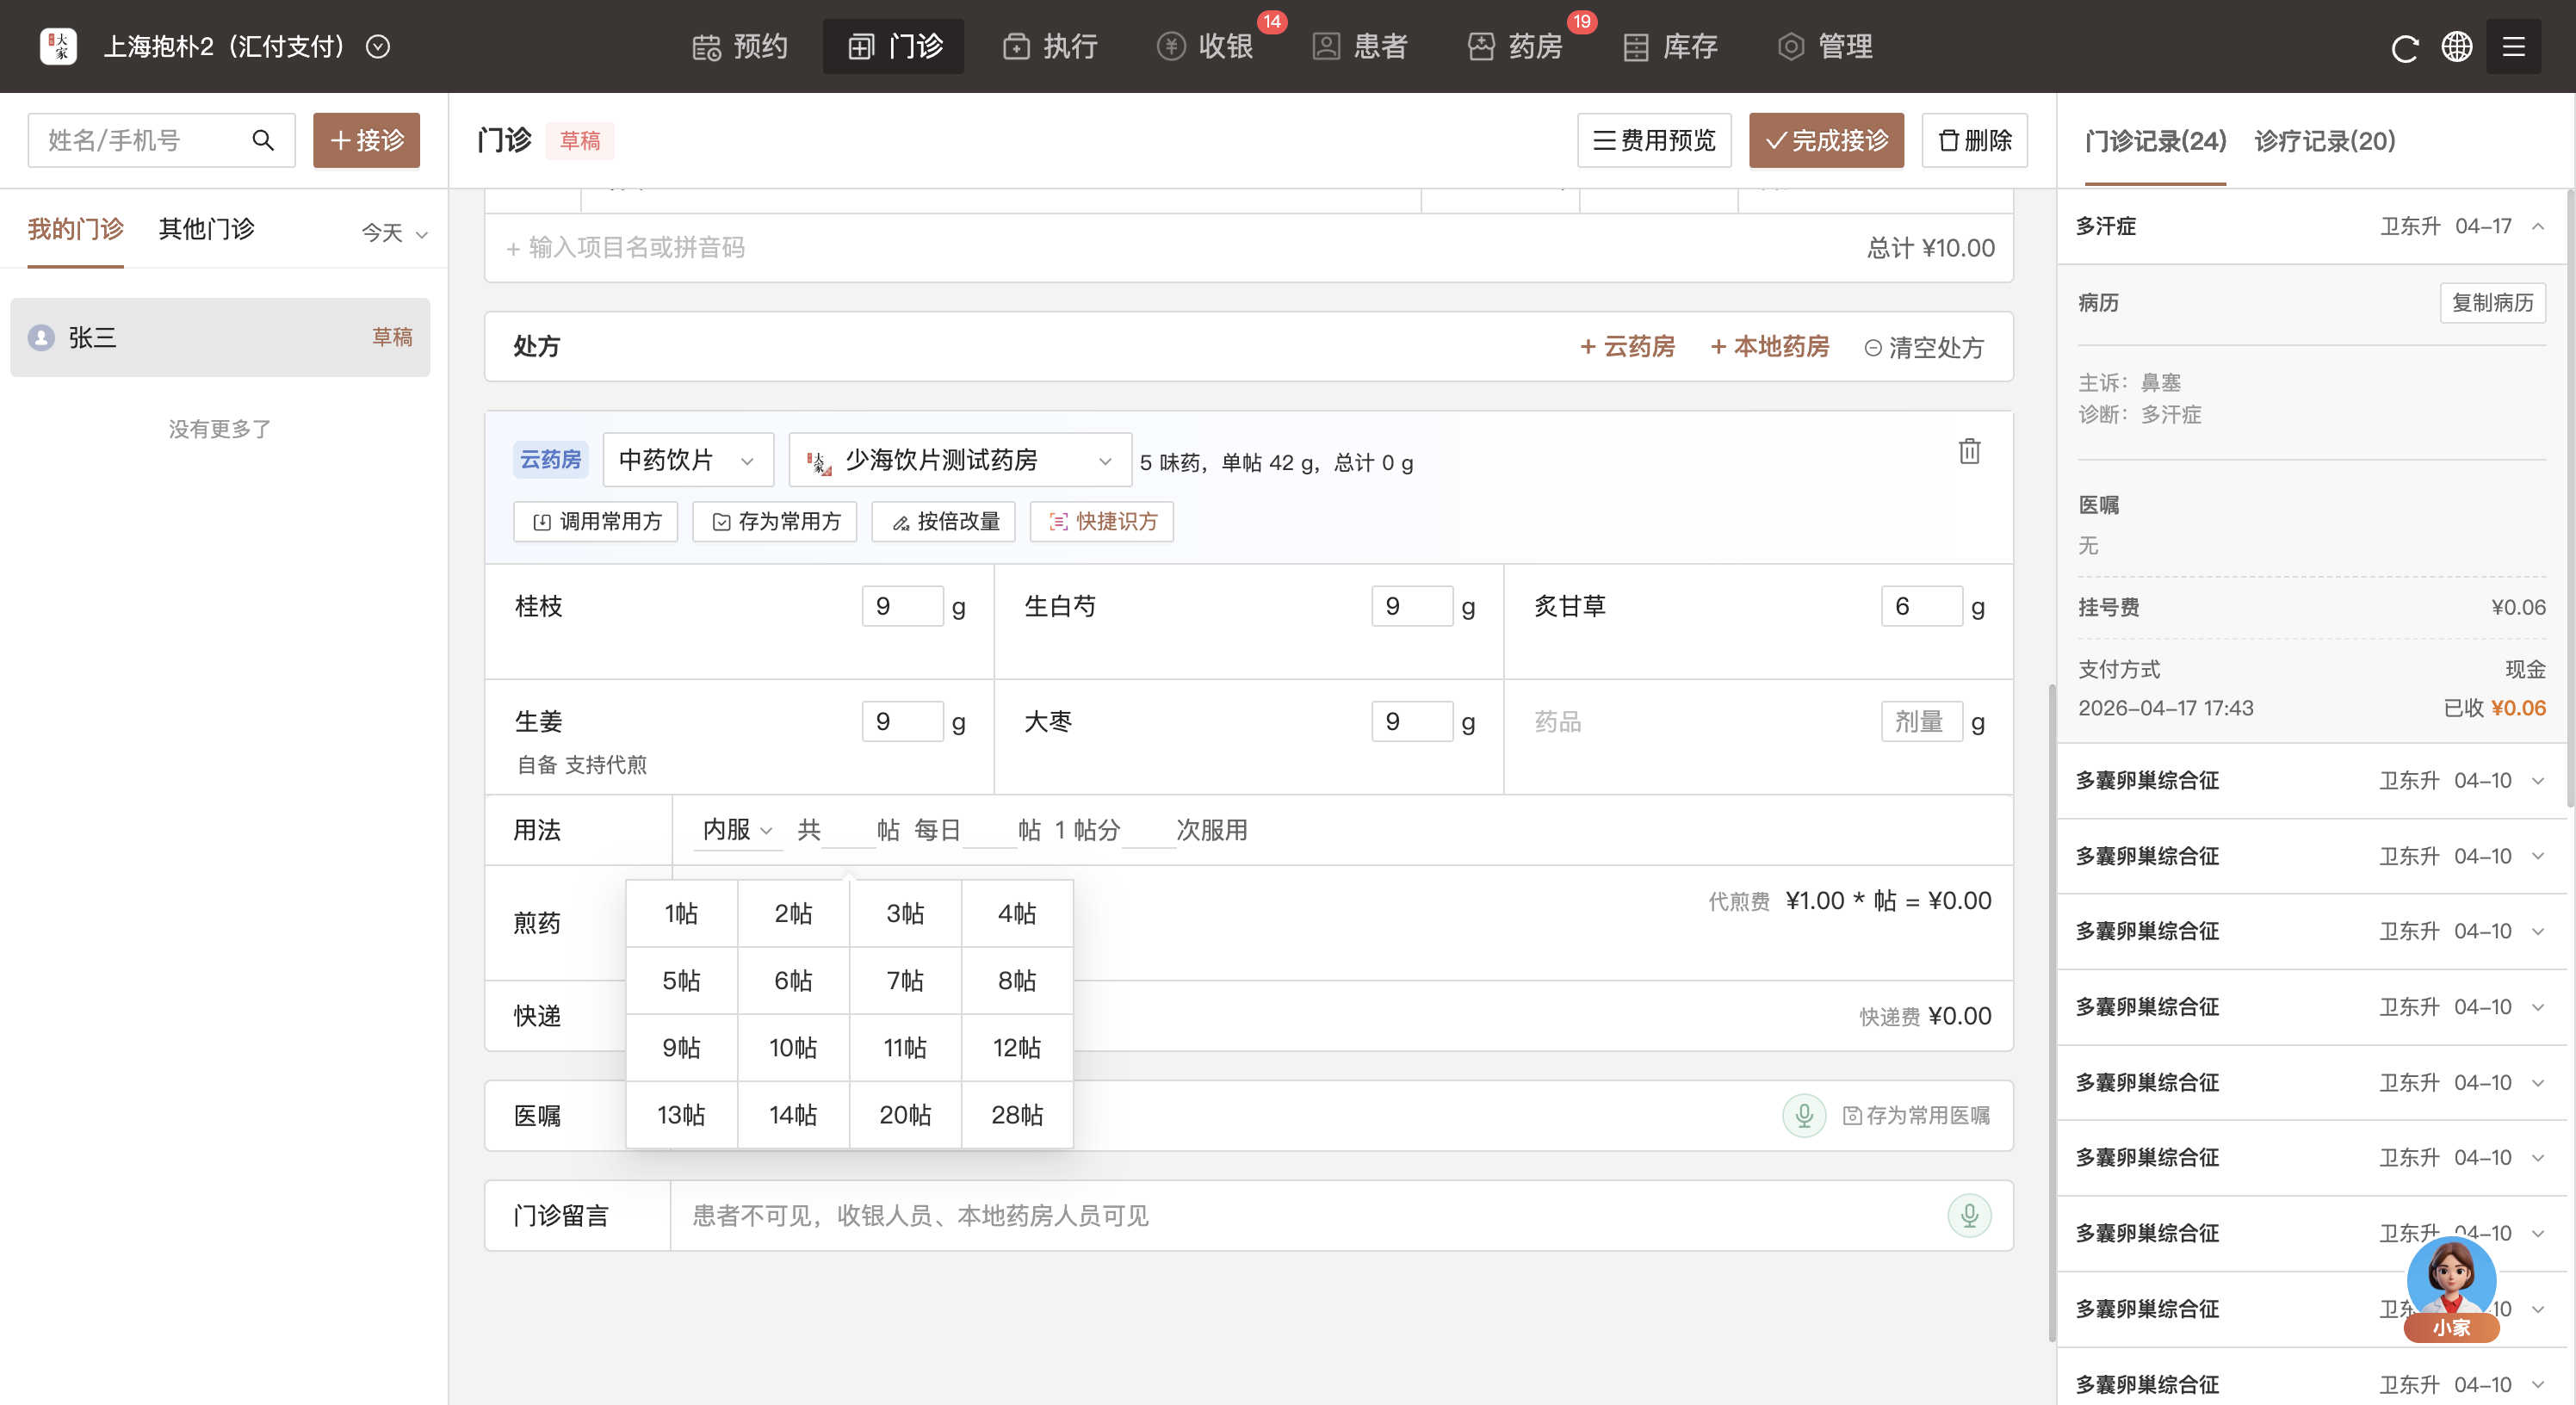
Task: Click the 完成接诊 button
Action: (x=1826, y=140)
